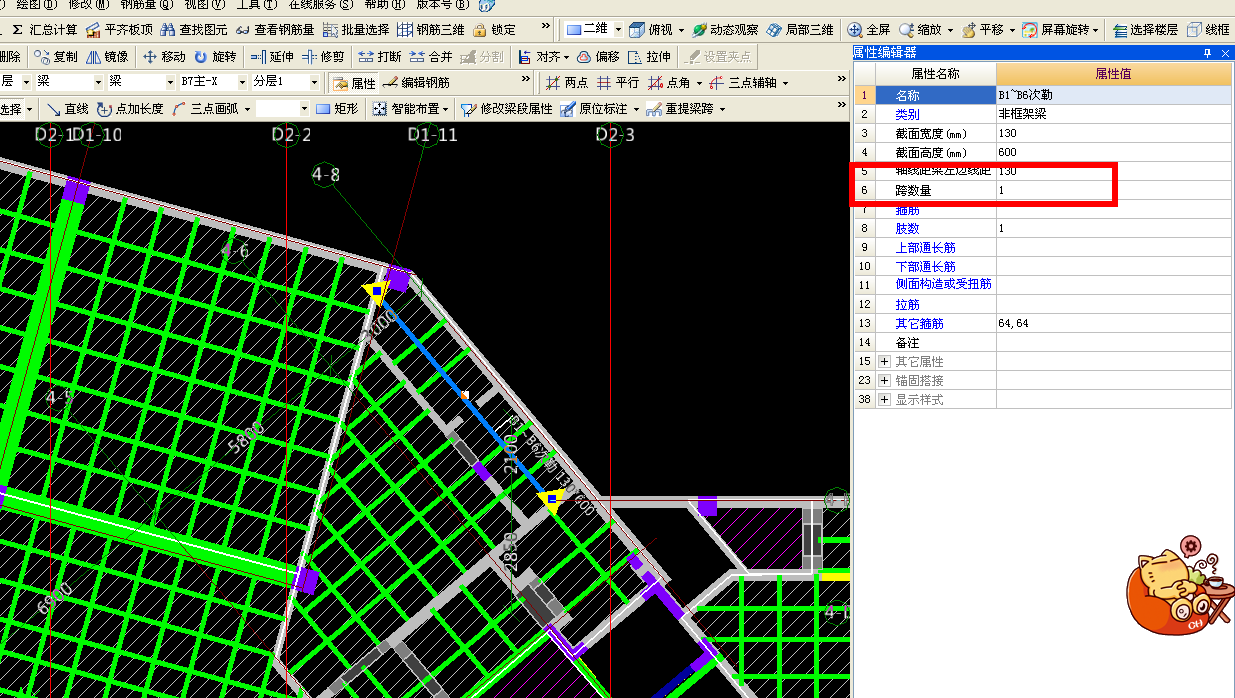Click the 锁定 lock tool
The height and width of the screenshot is (698, 1235).
[x=494, y=30]
